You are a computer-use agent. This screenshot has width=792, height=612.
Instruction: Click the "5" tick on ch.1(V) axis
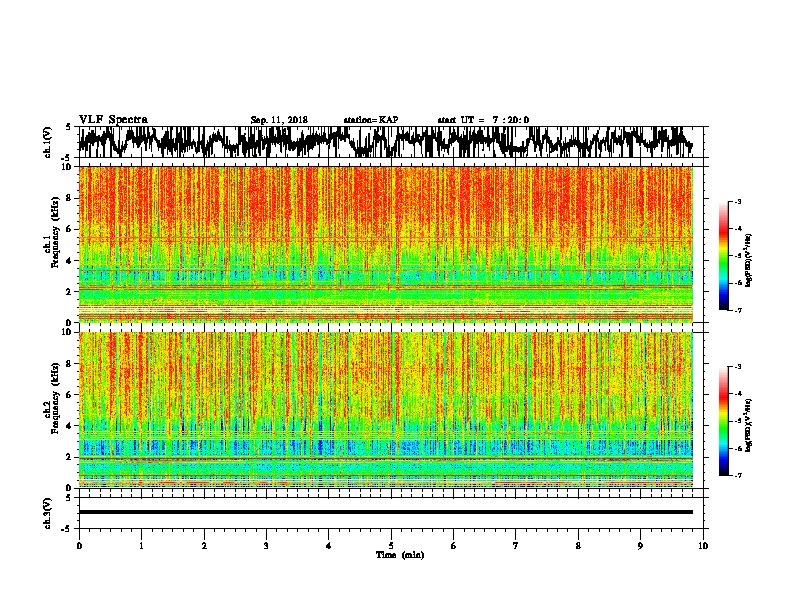[x=68, y=127]
